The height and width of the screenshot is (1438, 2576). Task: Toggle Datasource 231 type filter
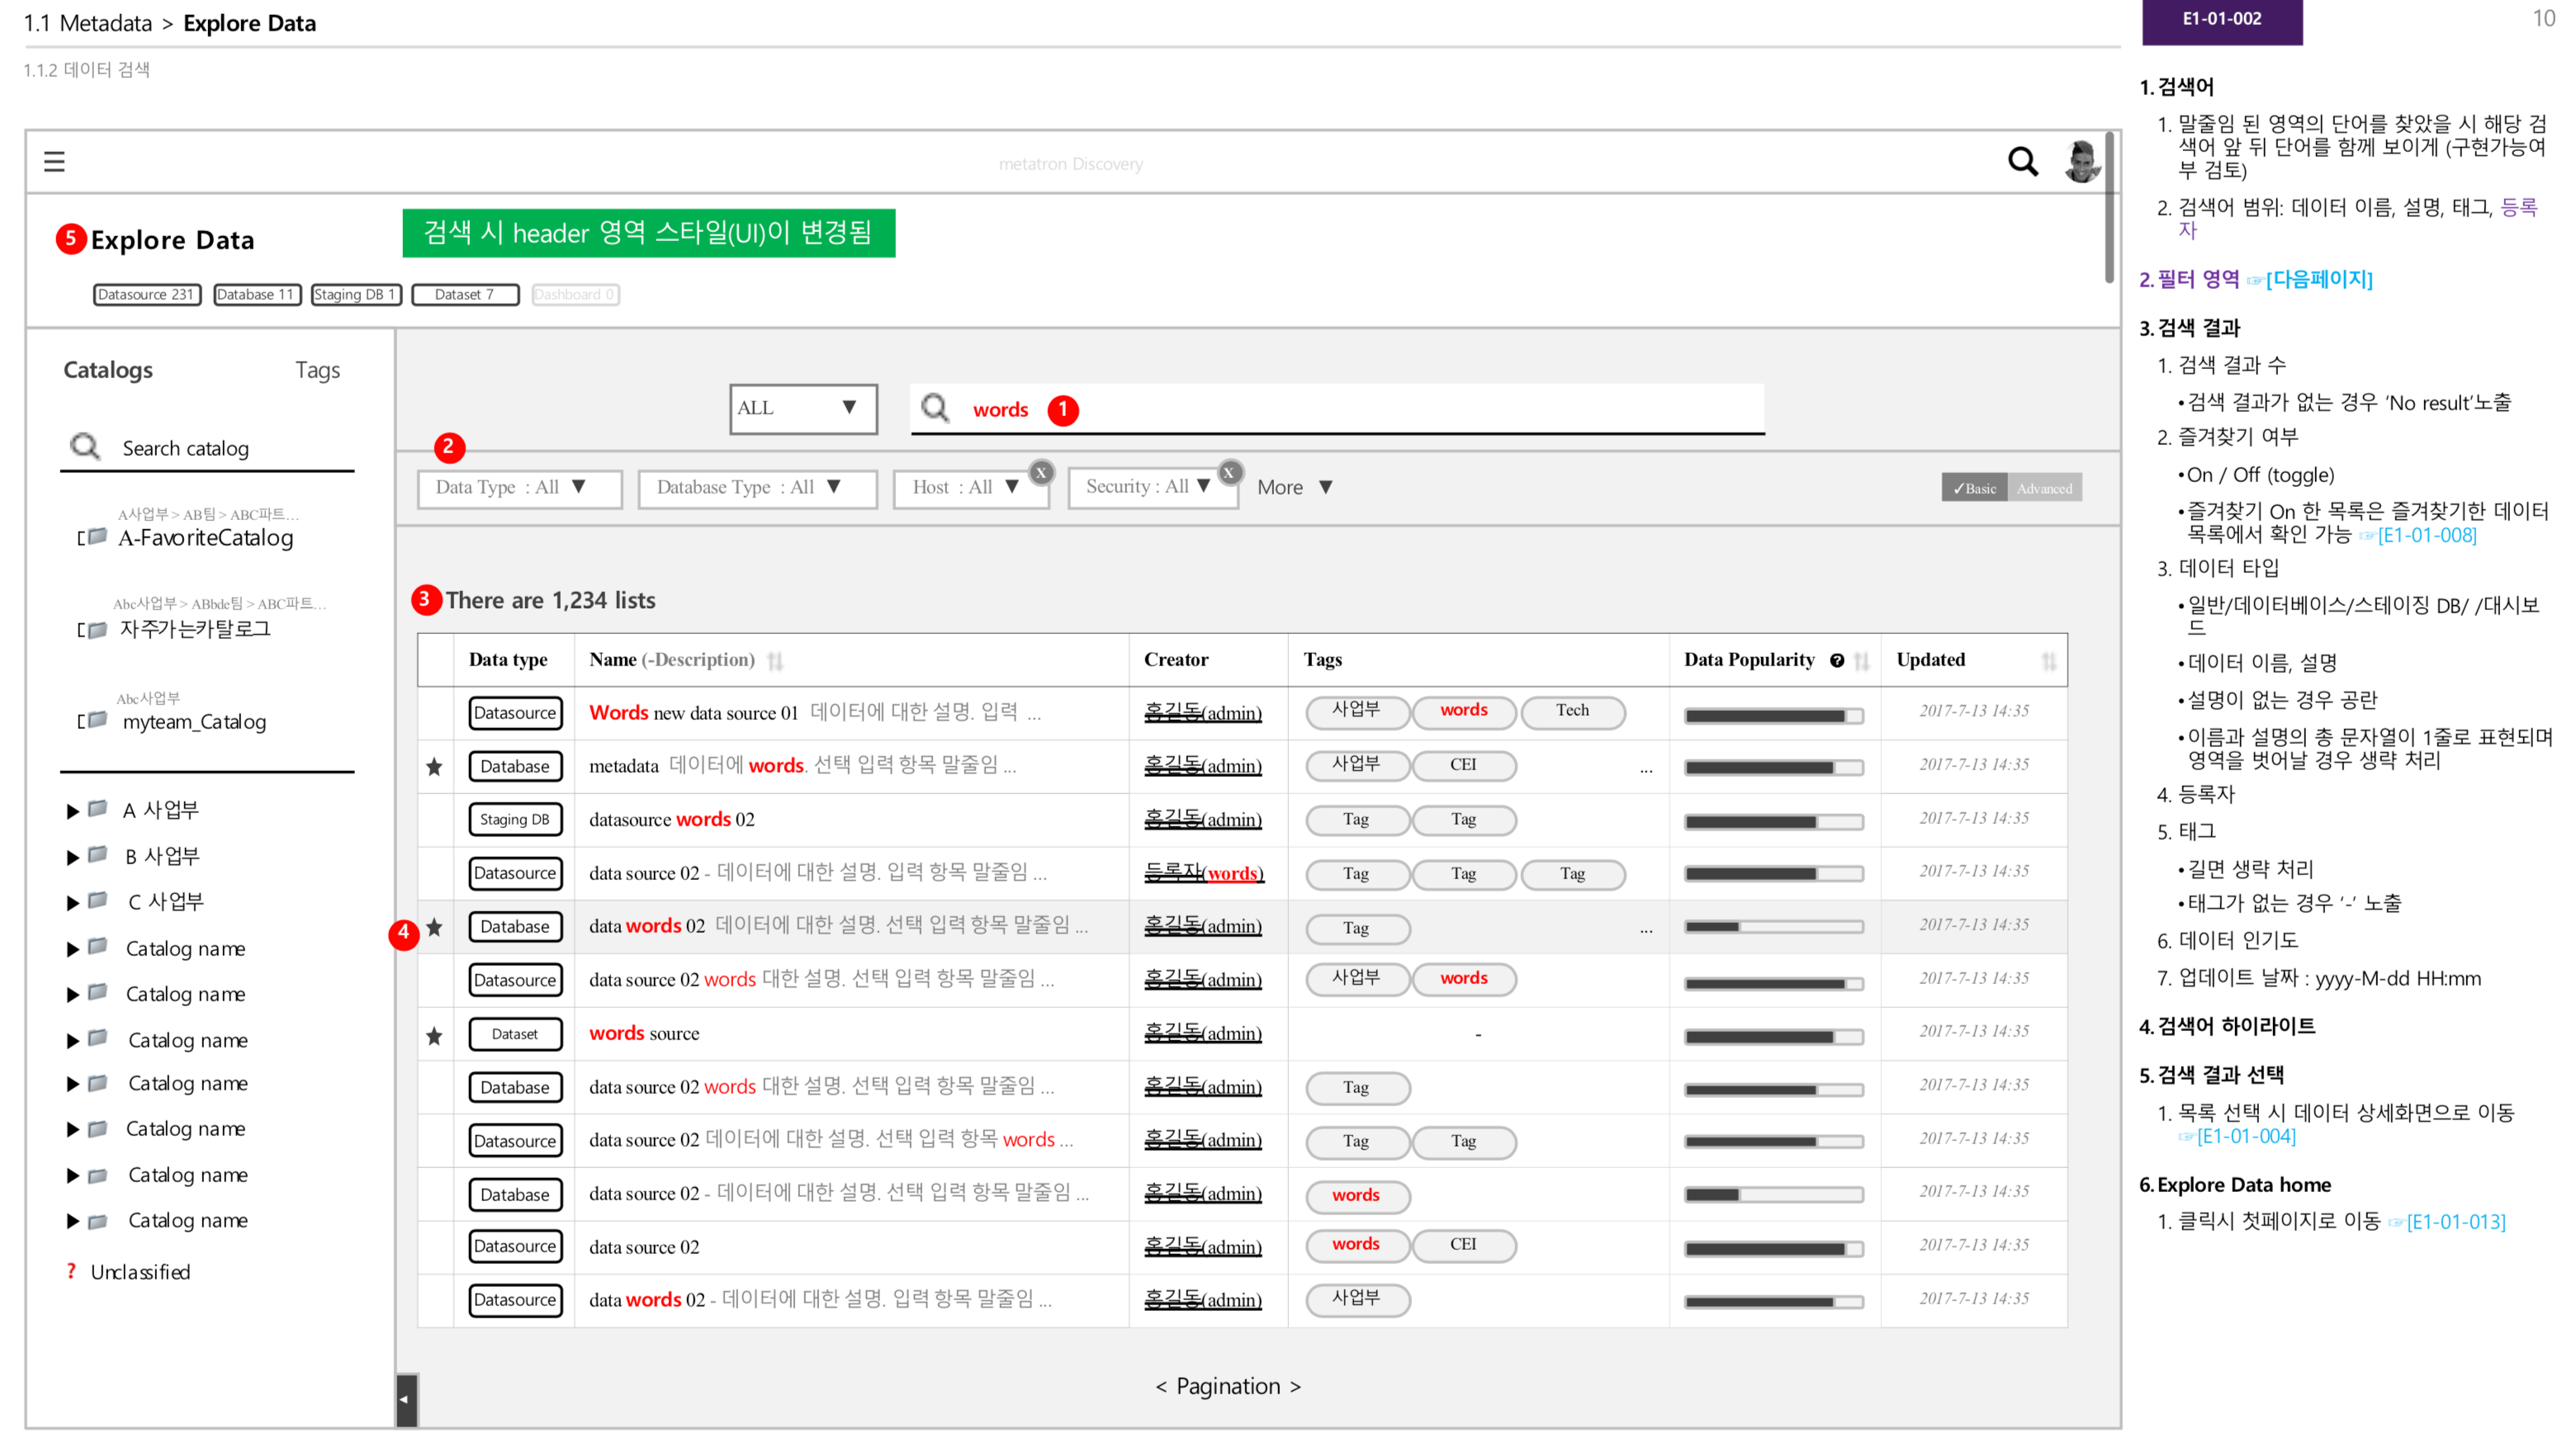(147, 294)
